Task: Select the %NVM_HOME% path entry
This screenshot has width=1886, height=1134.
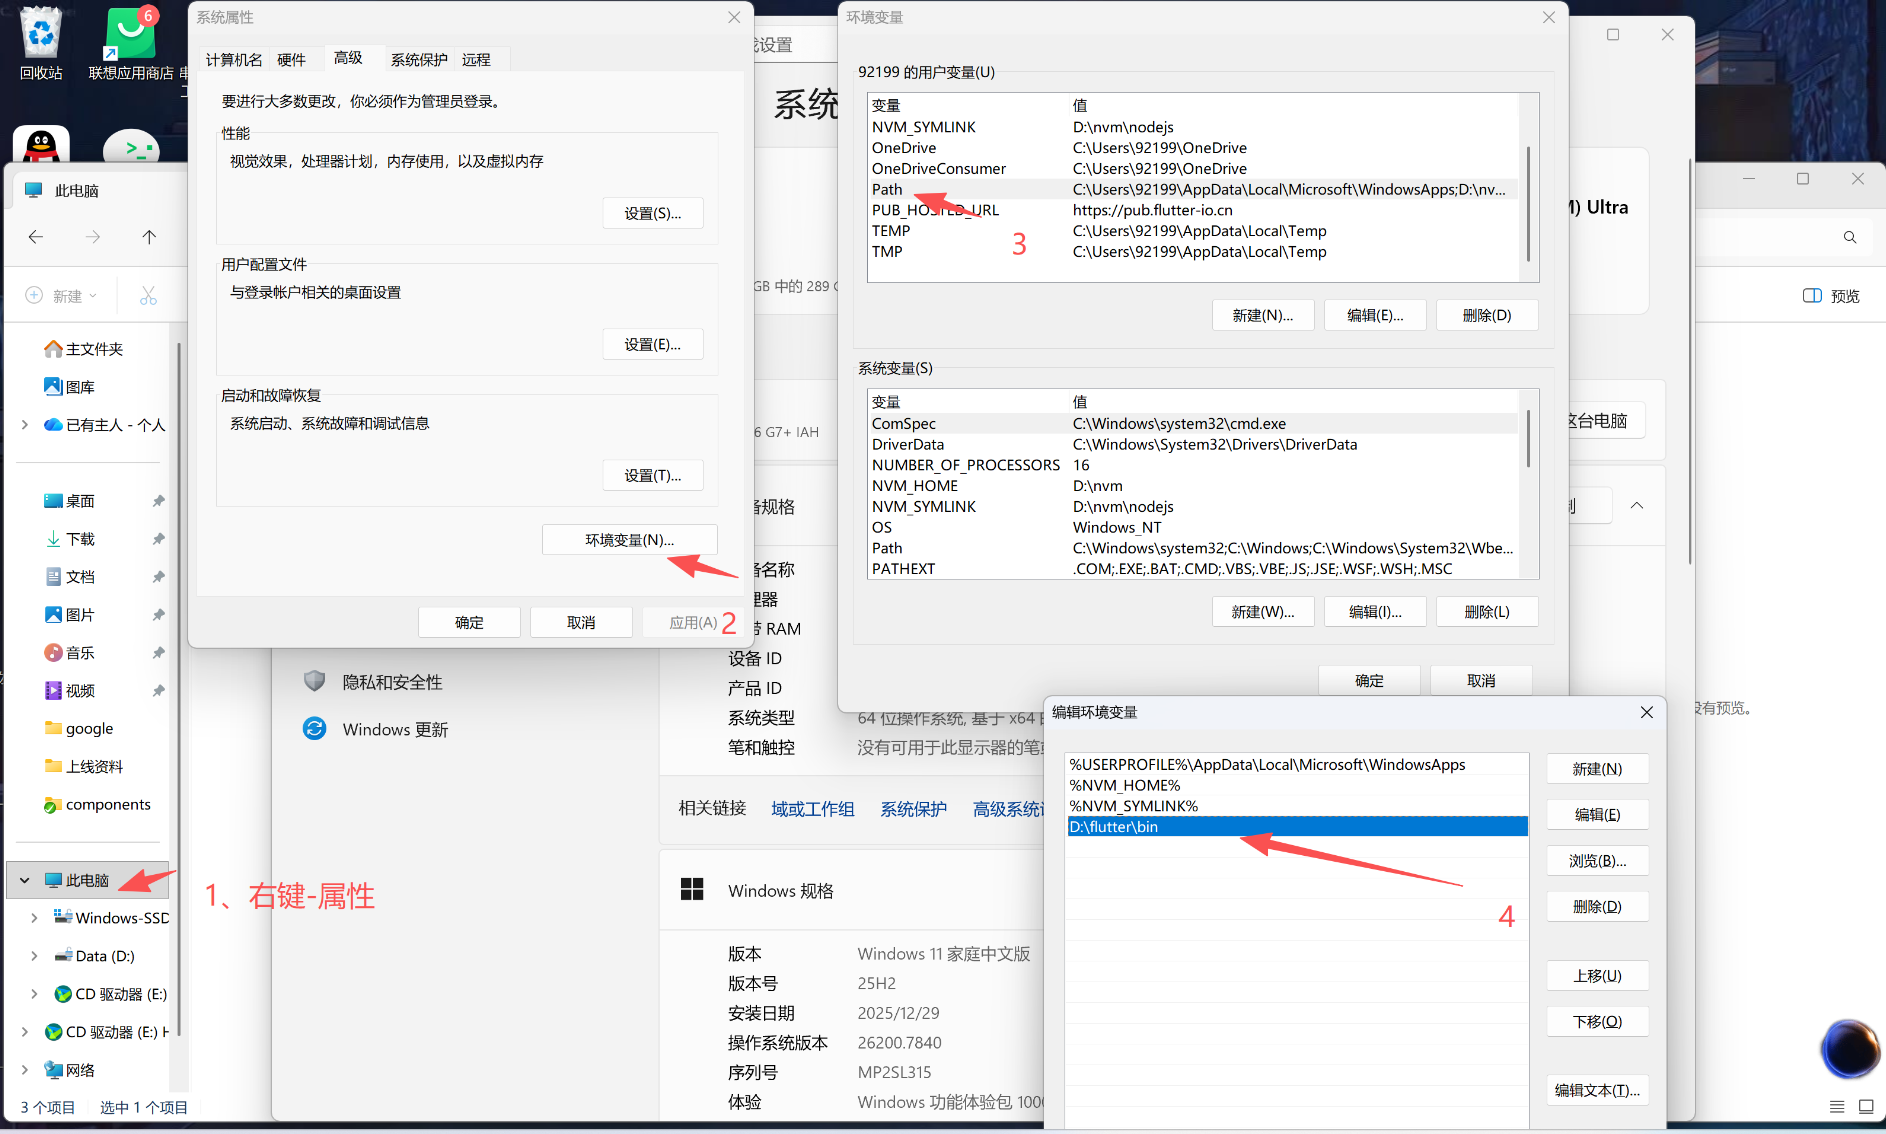Action: coord(1297,786)
